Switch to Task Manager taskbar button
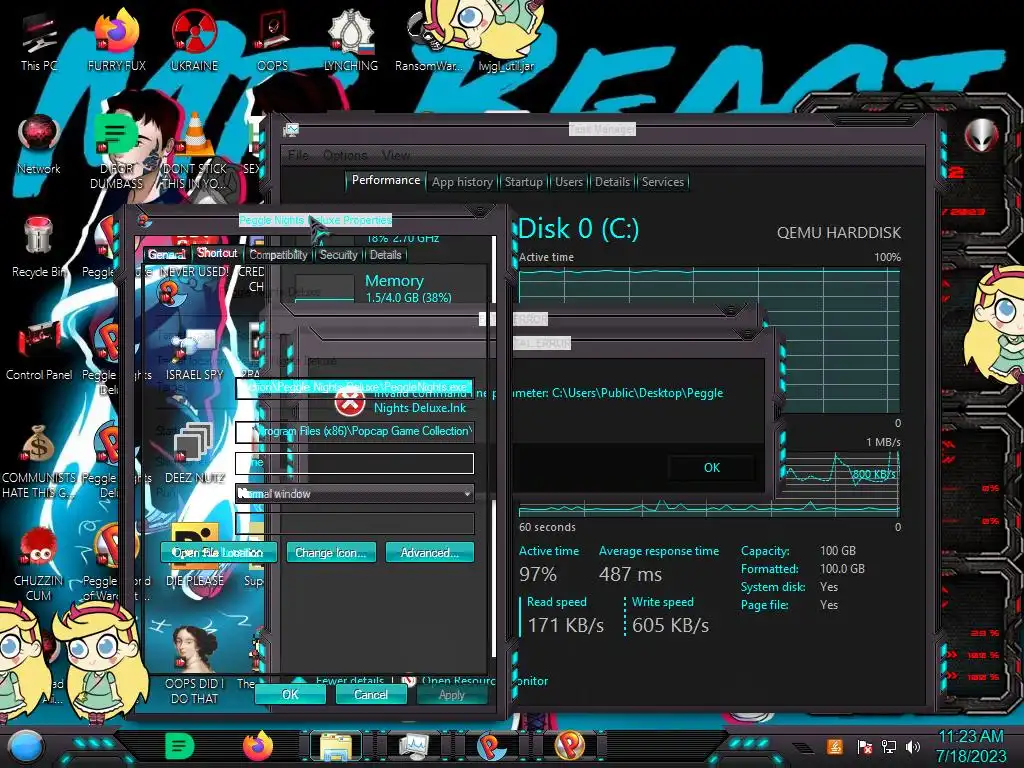 [413, 746]
